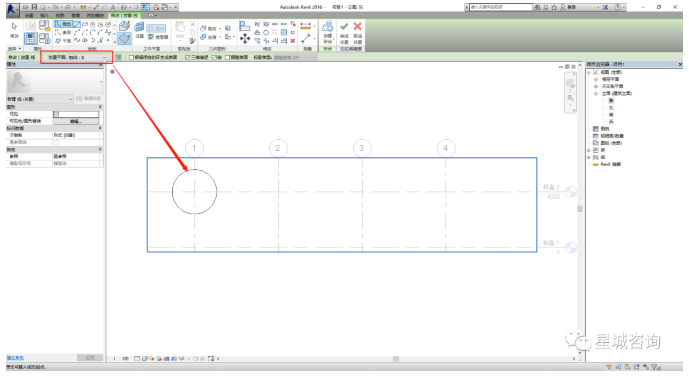Click the horizontal scrollbar thumb under canvas
The image size is (689, 377).
click(396, 359)
